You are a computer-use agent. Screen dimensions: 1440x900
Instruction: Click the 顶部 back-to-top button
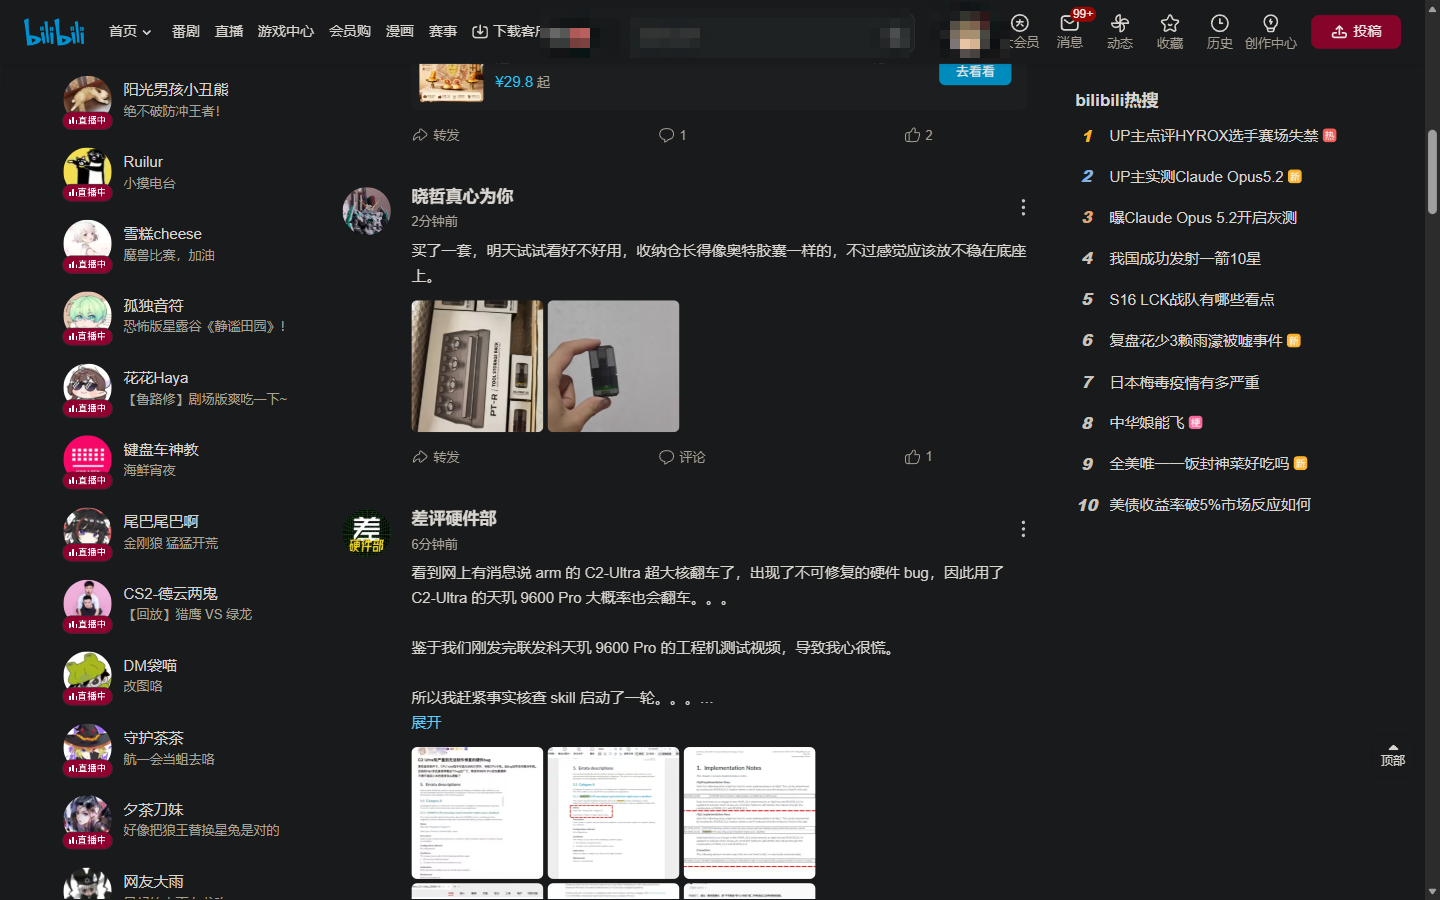click(x=1393, y=755)
